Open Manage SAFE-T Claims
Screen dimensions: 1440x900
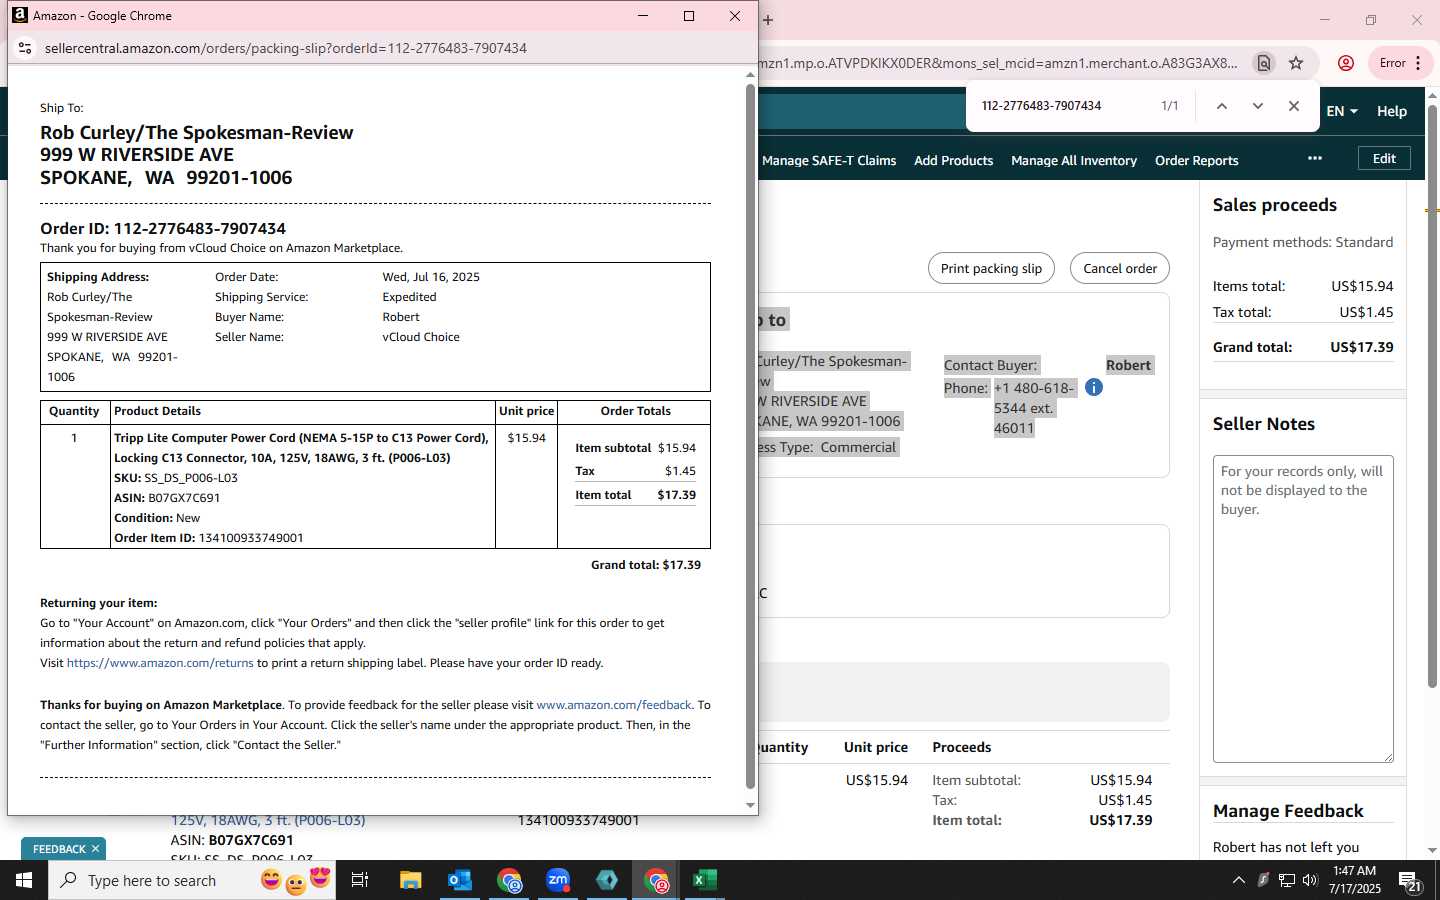click(829, 160)
